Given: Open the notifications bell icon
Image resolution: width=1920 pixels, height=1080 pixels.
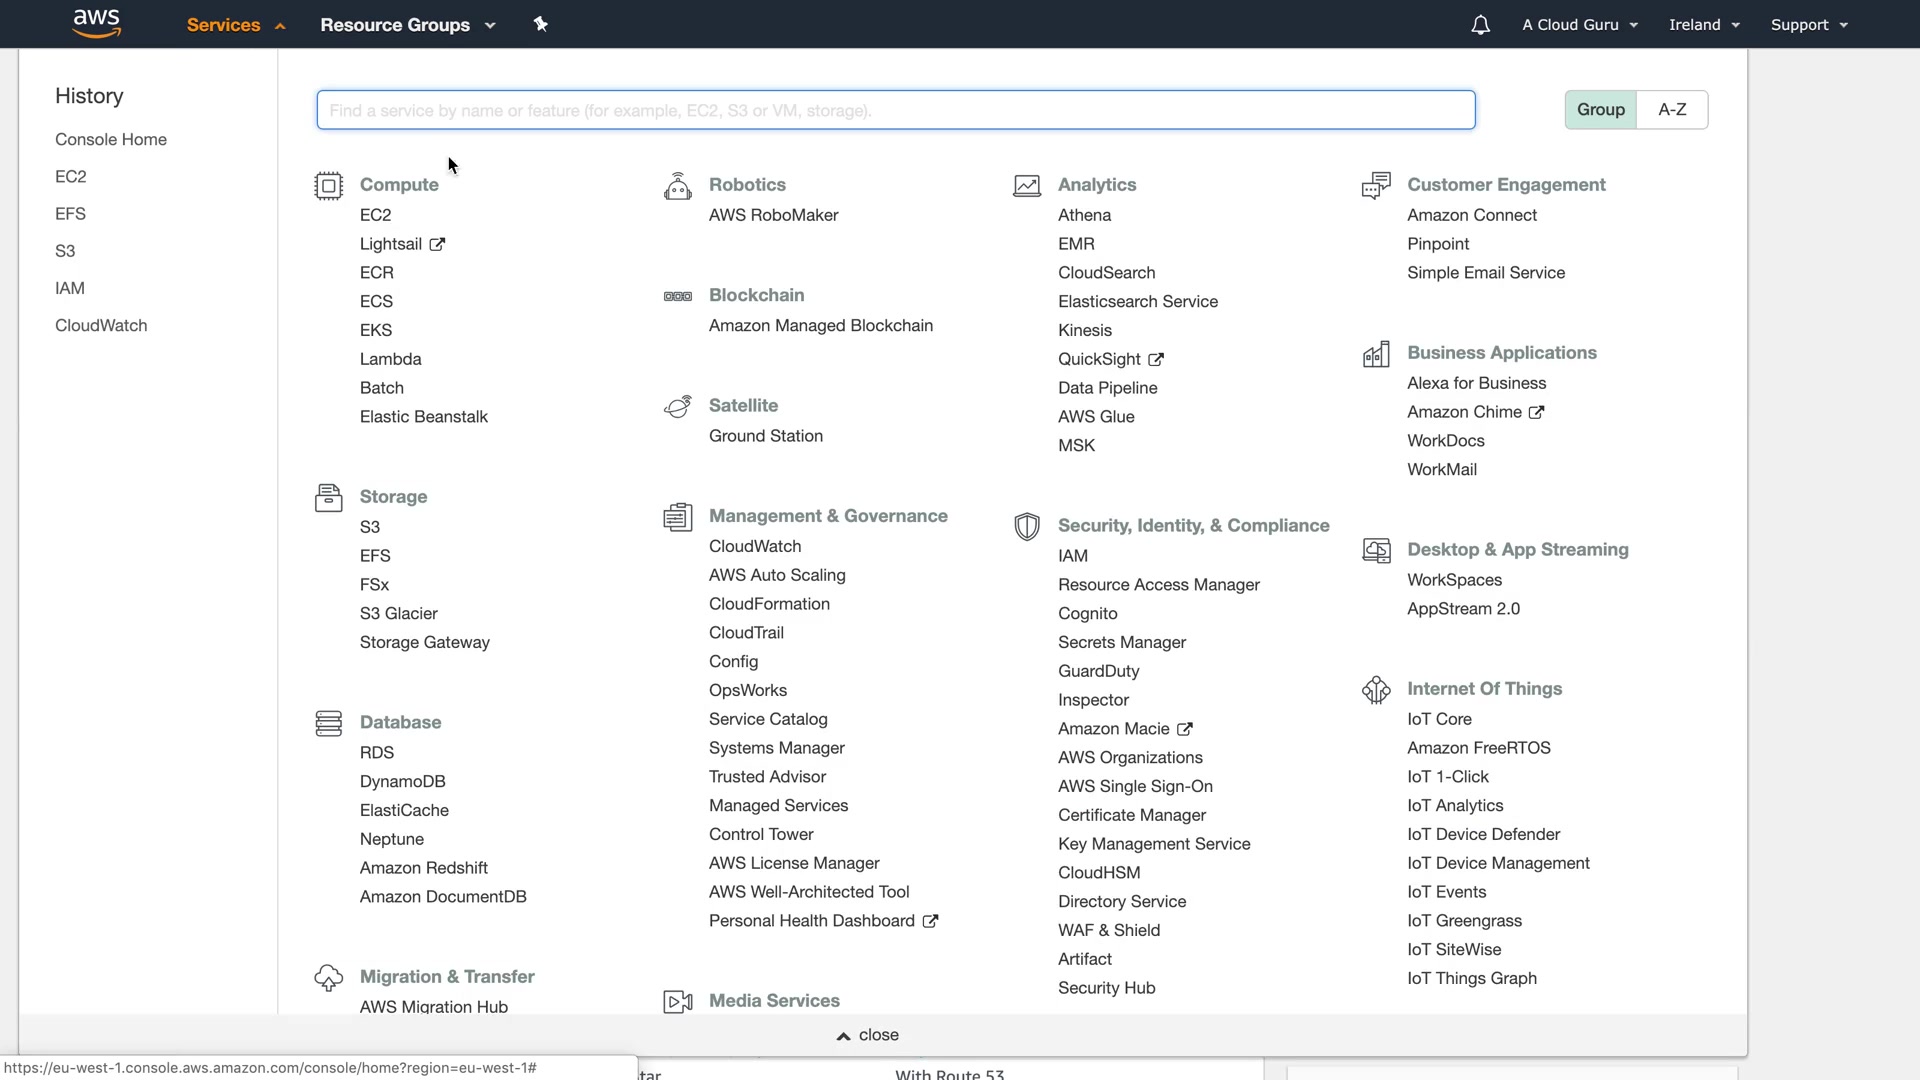Looking at the screenshot, I should click(x=1480, y=25).
